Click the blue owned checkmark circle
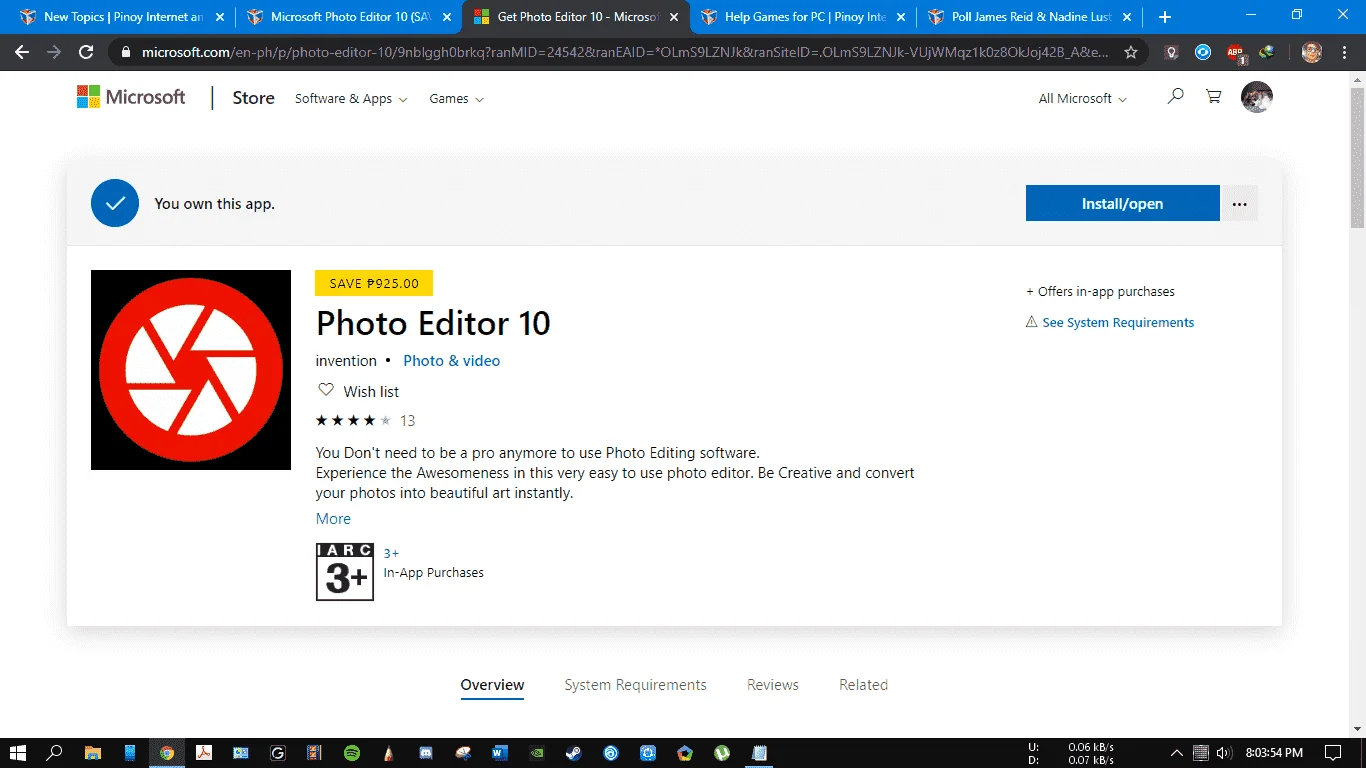Viewport: 1366px width, 768px height. click(115, 203)
